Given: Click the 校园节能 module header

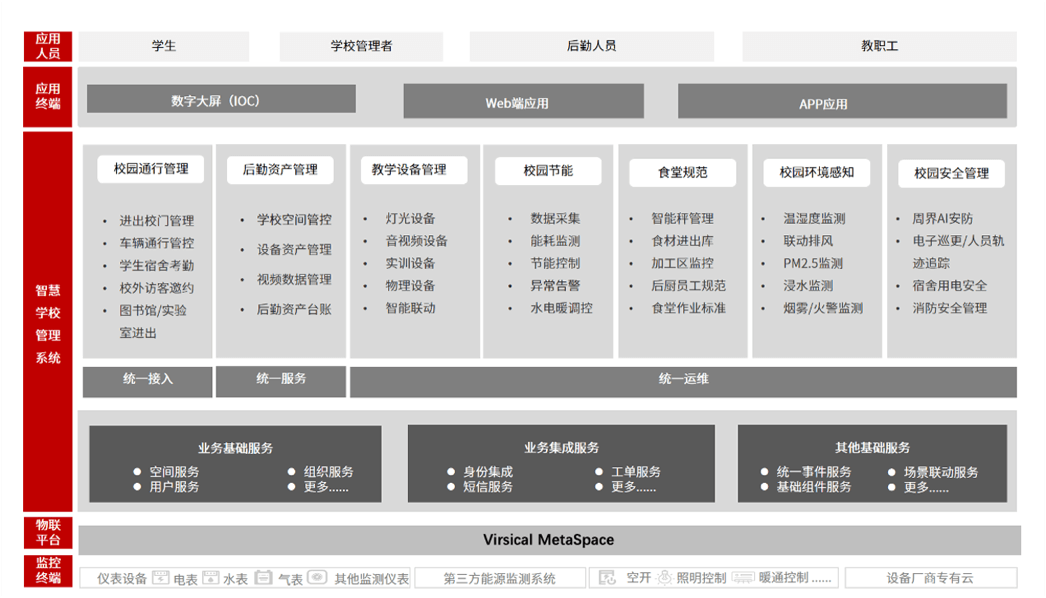Looking at the screenshot, I should (x=548, y=171).
